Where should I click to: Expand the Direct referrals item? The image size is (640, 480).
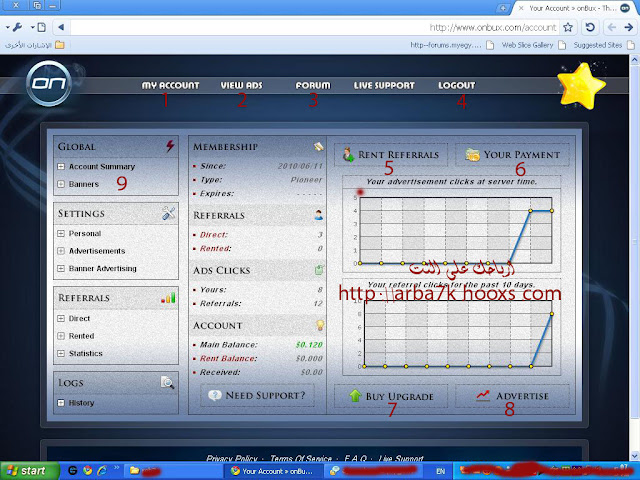(61, 318)
